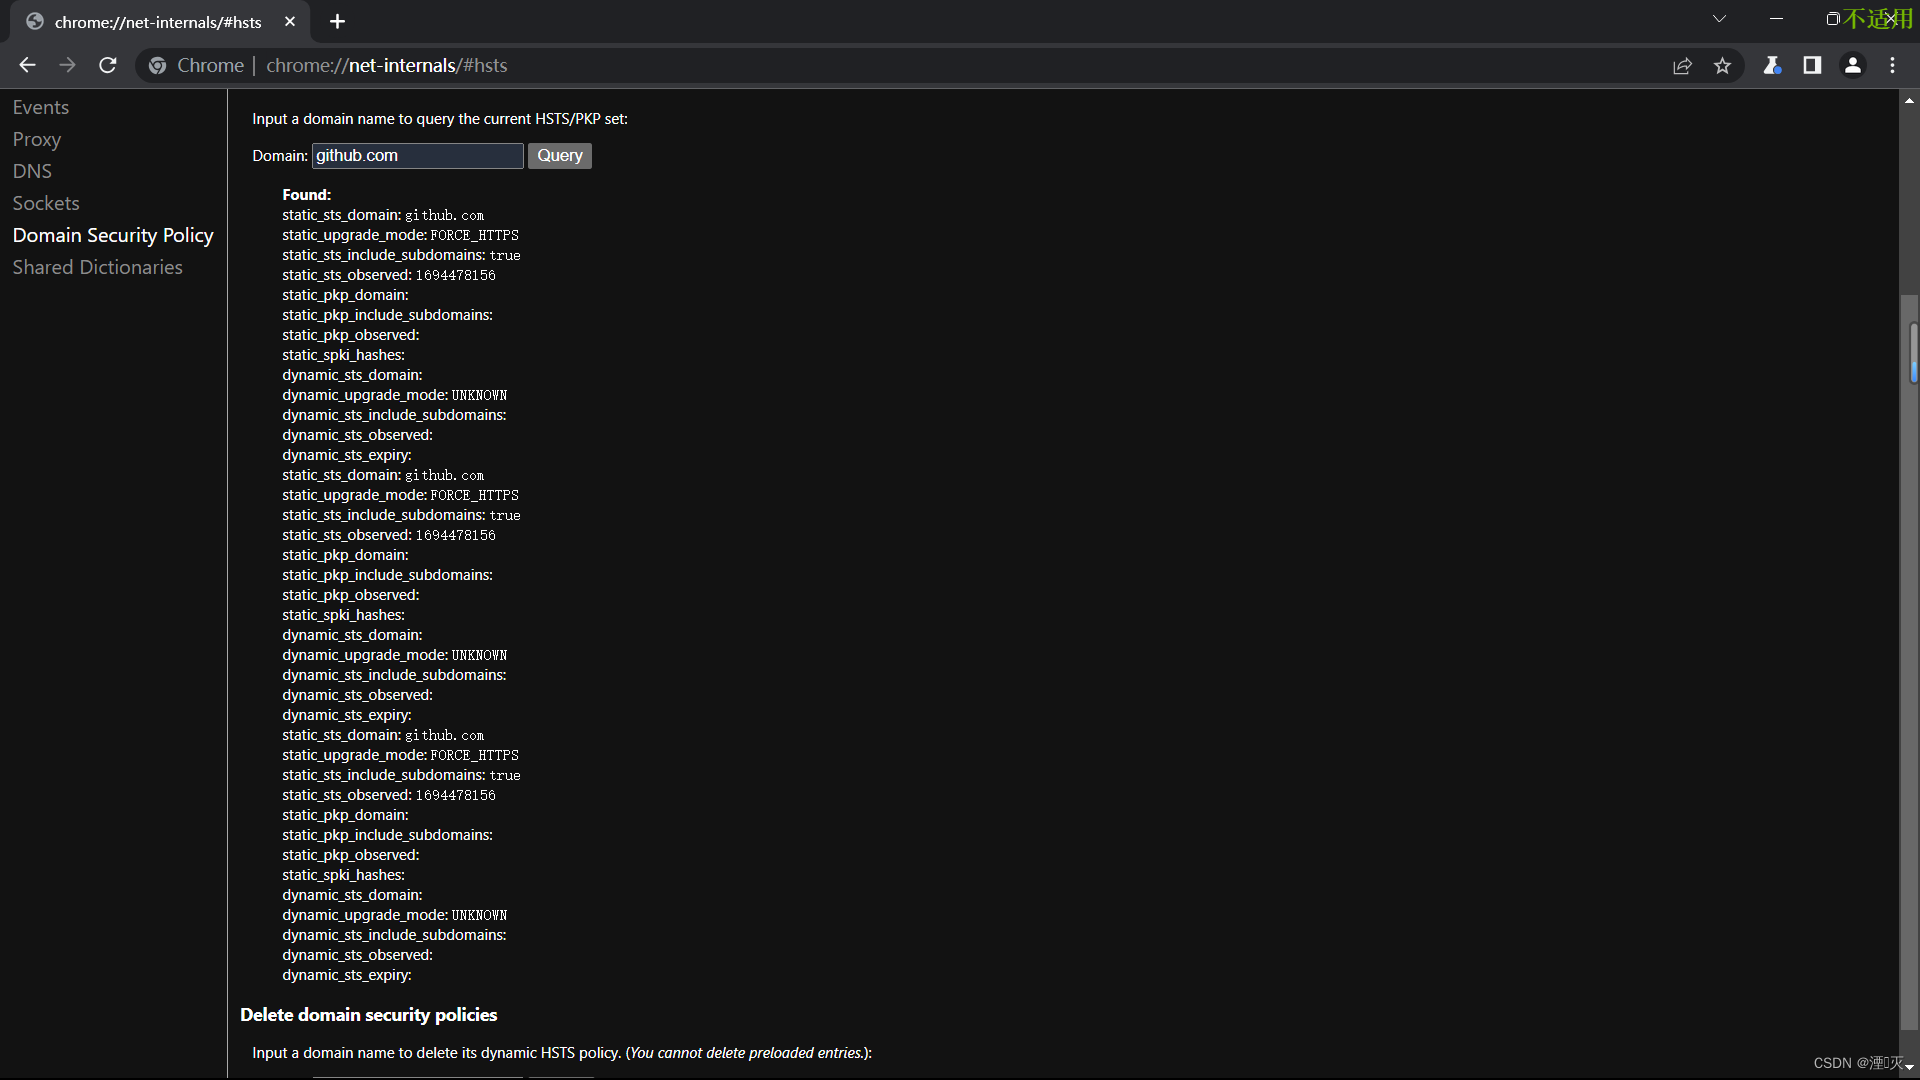
Task: Go back with the browser back arrow
Action: tap(27, 65)
